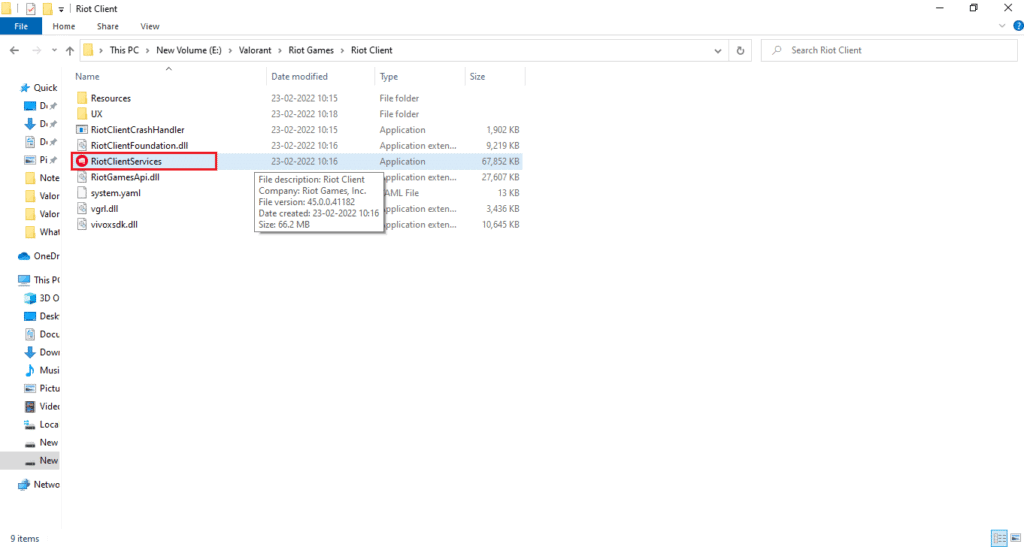Navigate to This PC breadcrumb
The image size is (1024, 547).
click(x=124, y=50)
